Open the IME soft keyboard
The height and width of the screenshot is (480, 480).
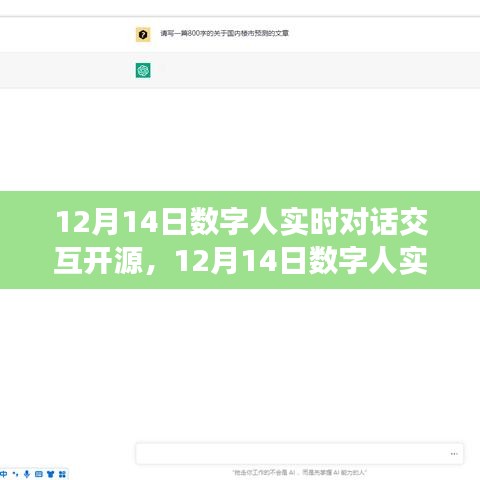point(39,474)
